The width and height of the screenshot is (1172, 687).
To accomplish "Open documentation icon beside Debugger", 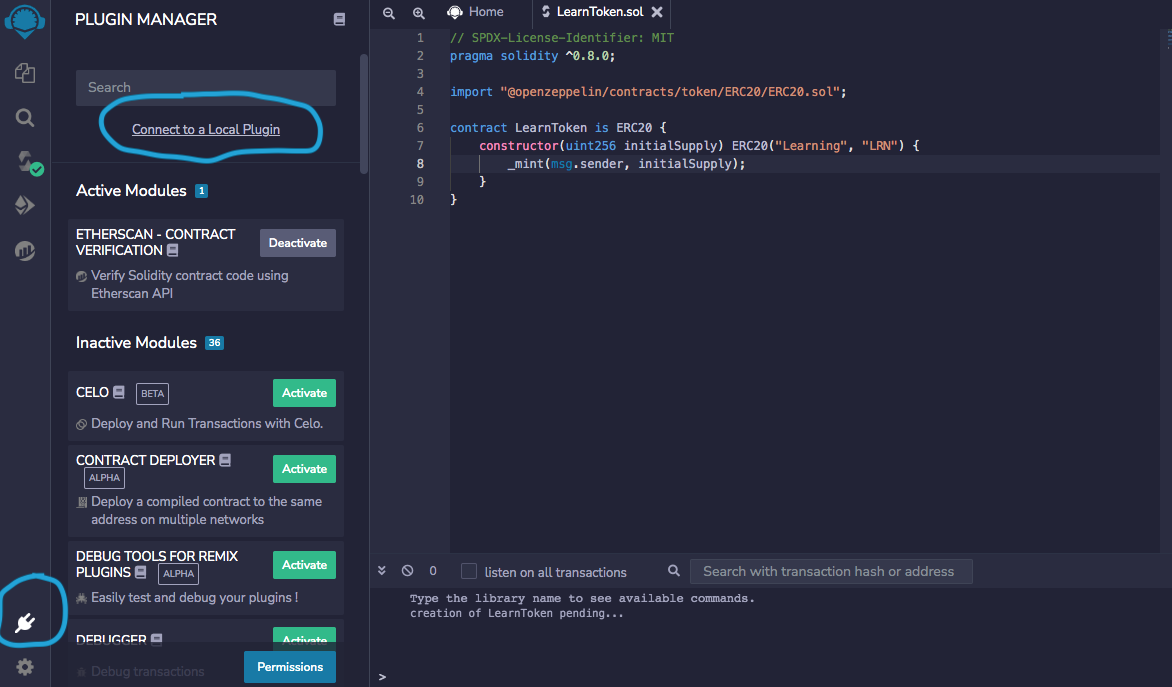I will click(x=156, y=639).
